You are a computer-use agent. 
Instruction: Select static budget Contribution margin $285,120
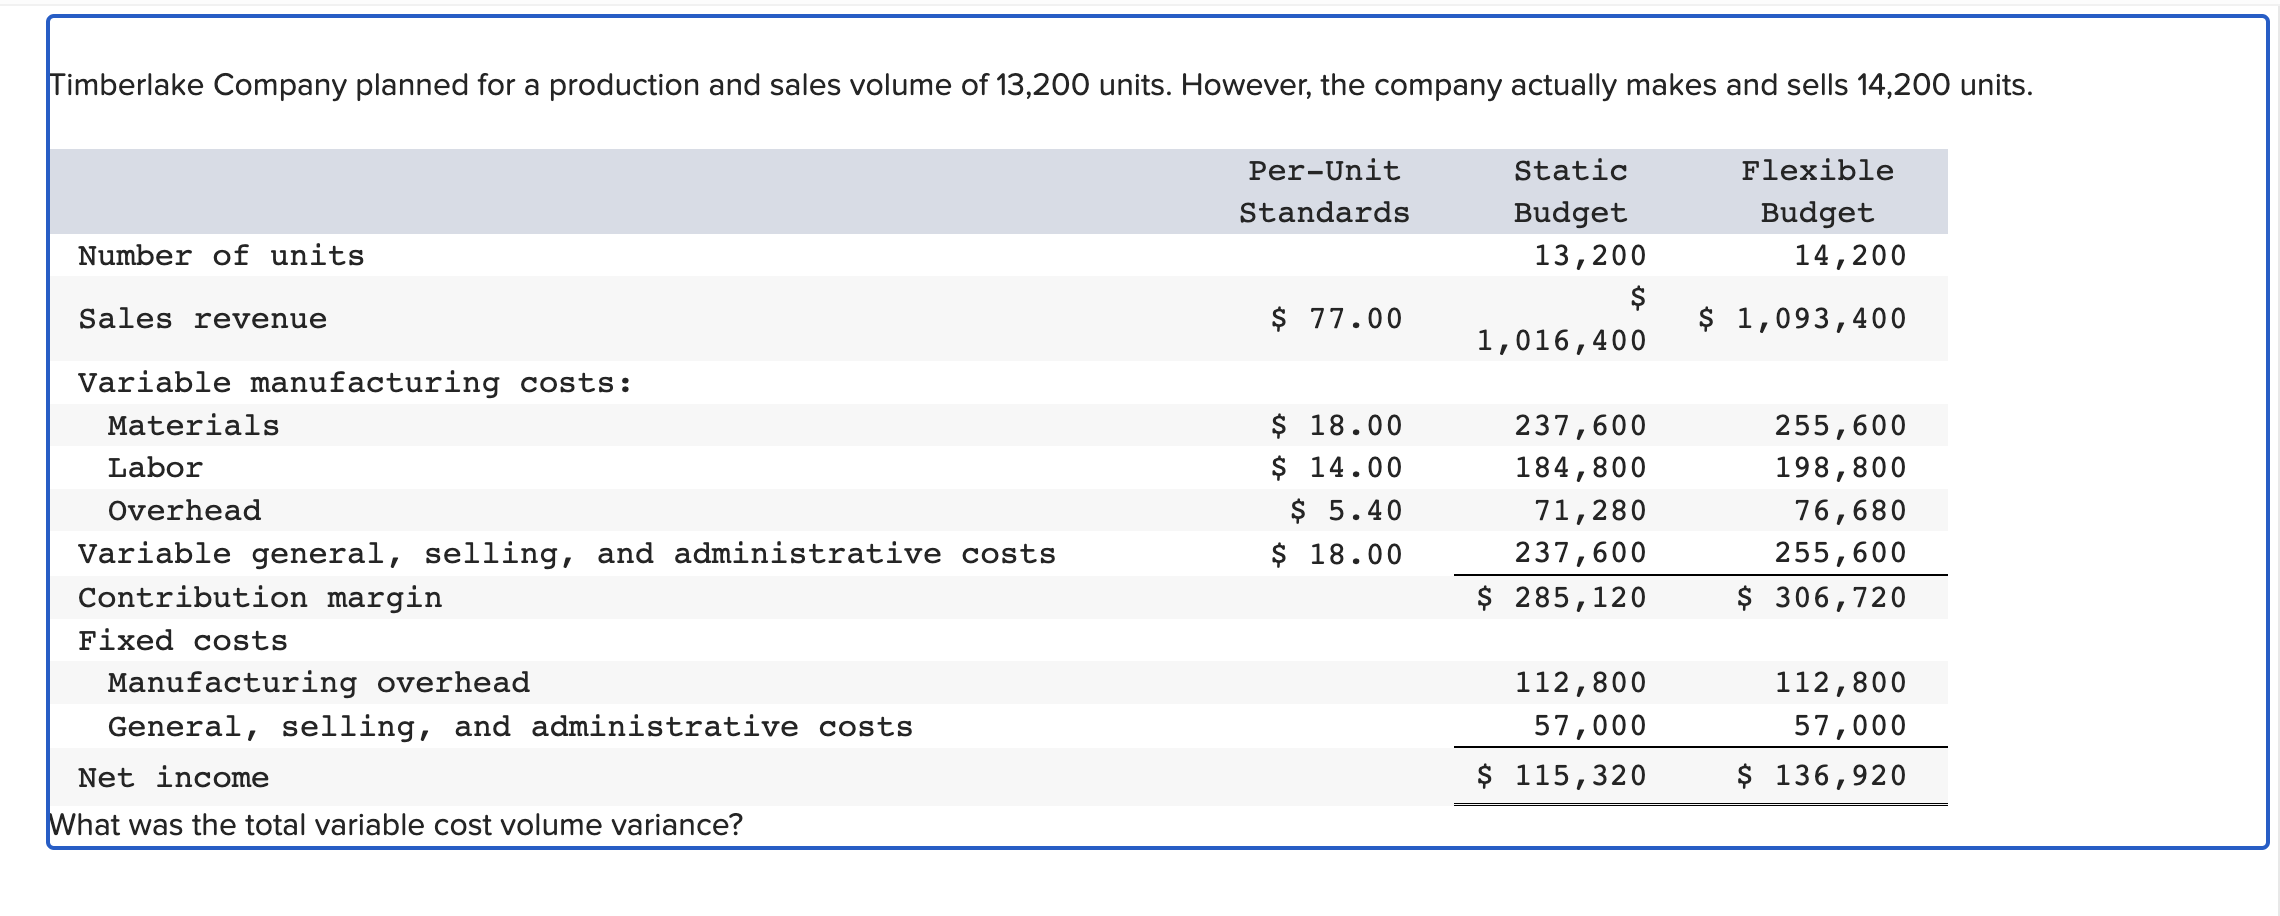point(1561,598)
